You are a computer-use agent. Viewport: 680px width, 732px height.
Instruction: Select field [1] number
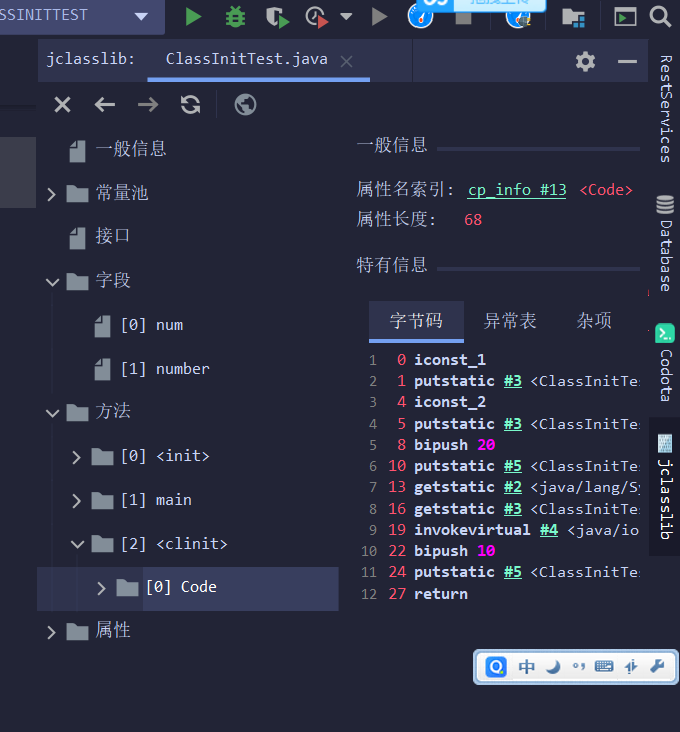pos(165,369)
